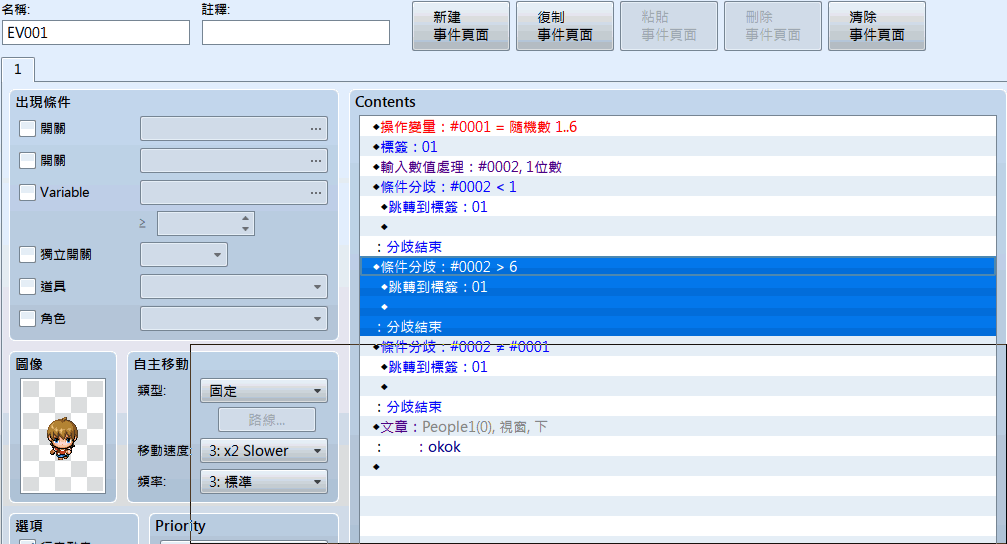
Task: Open the 頻率 dropdown showing 3: 標準
Action: (x=264, y=482)
